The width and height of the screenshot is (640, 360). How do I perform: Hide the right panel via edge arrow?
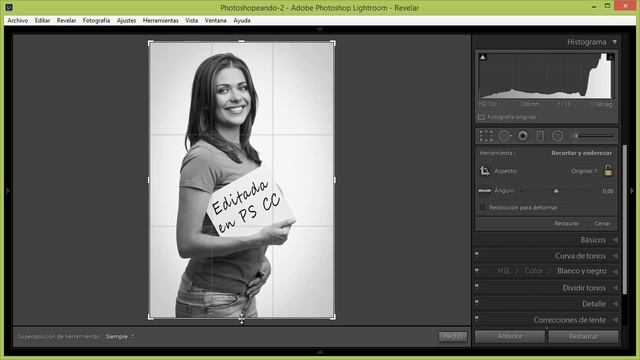632,191
